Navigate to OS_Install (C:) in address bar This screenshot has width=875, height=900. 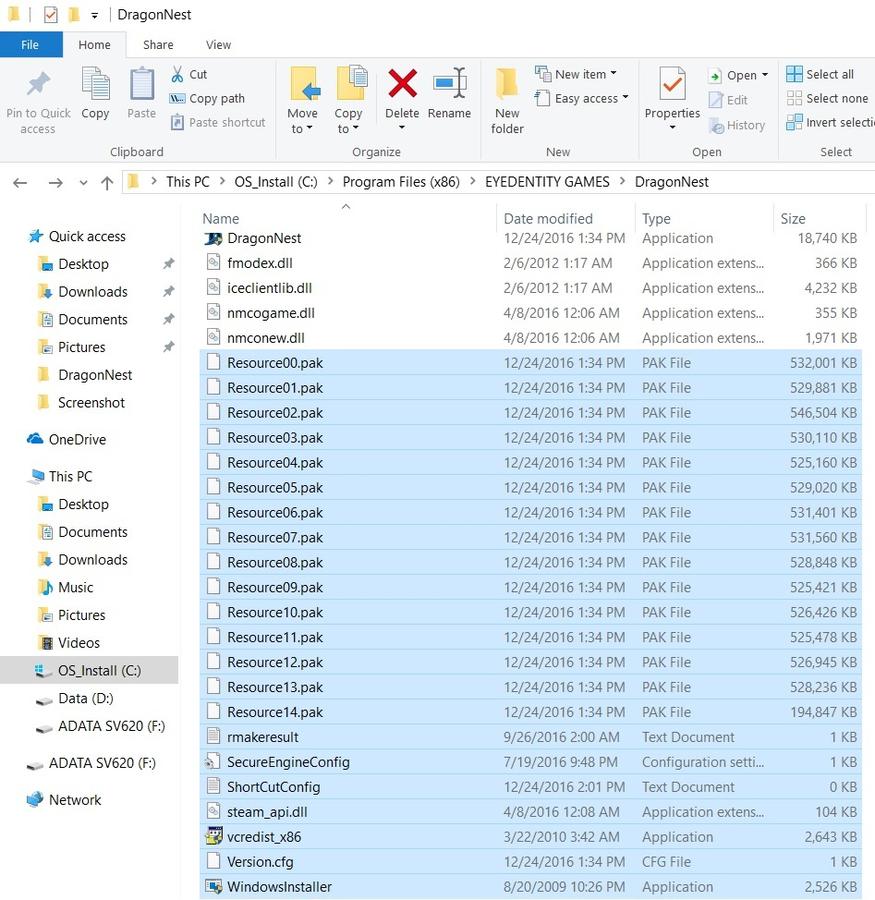(x=276, y=182)
